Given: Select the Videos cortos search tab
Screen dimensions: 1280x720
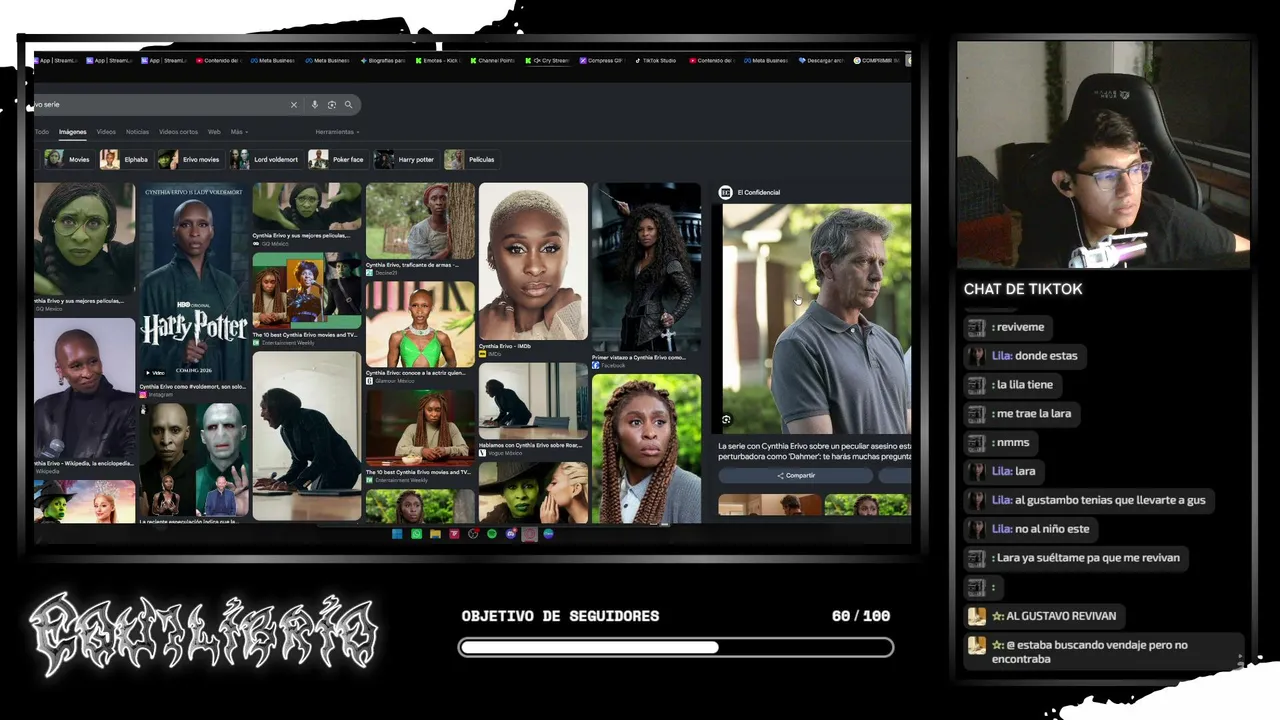Looking at the screenshot, I should tap(178, 132).
